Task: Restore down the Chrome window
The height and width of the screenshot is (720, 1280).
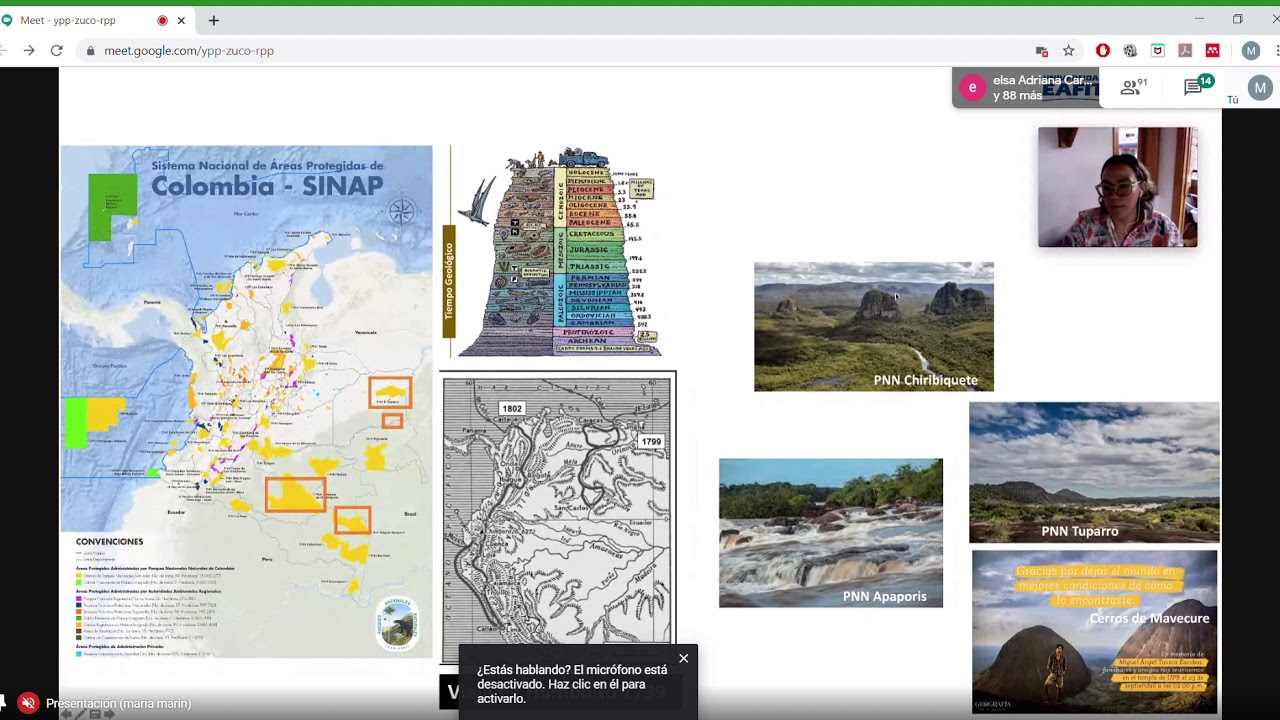Action: click(1237, 19)
